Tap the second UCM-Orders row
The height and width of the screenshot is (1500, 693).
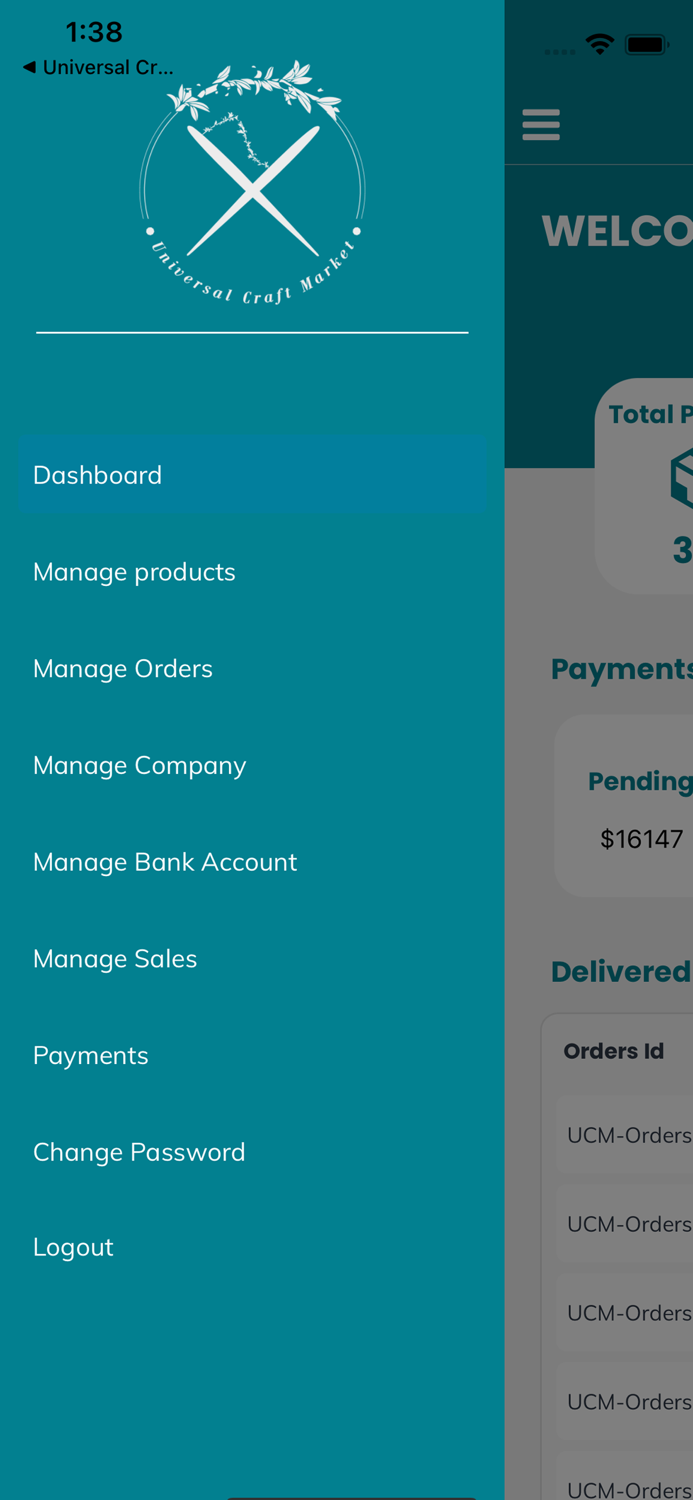[629, 1224]
